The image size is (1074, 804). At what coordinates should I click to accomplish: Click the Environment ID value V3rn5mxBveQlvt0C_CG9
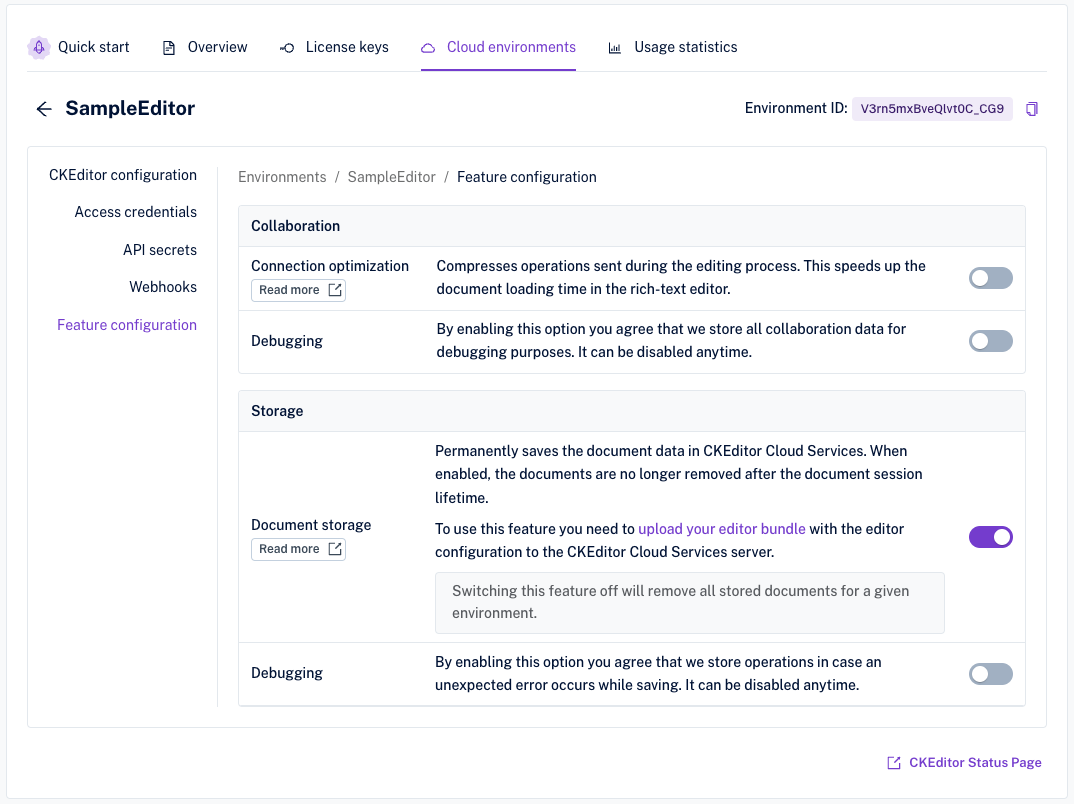[932, 109]
